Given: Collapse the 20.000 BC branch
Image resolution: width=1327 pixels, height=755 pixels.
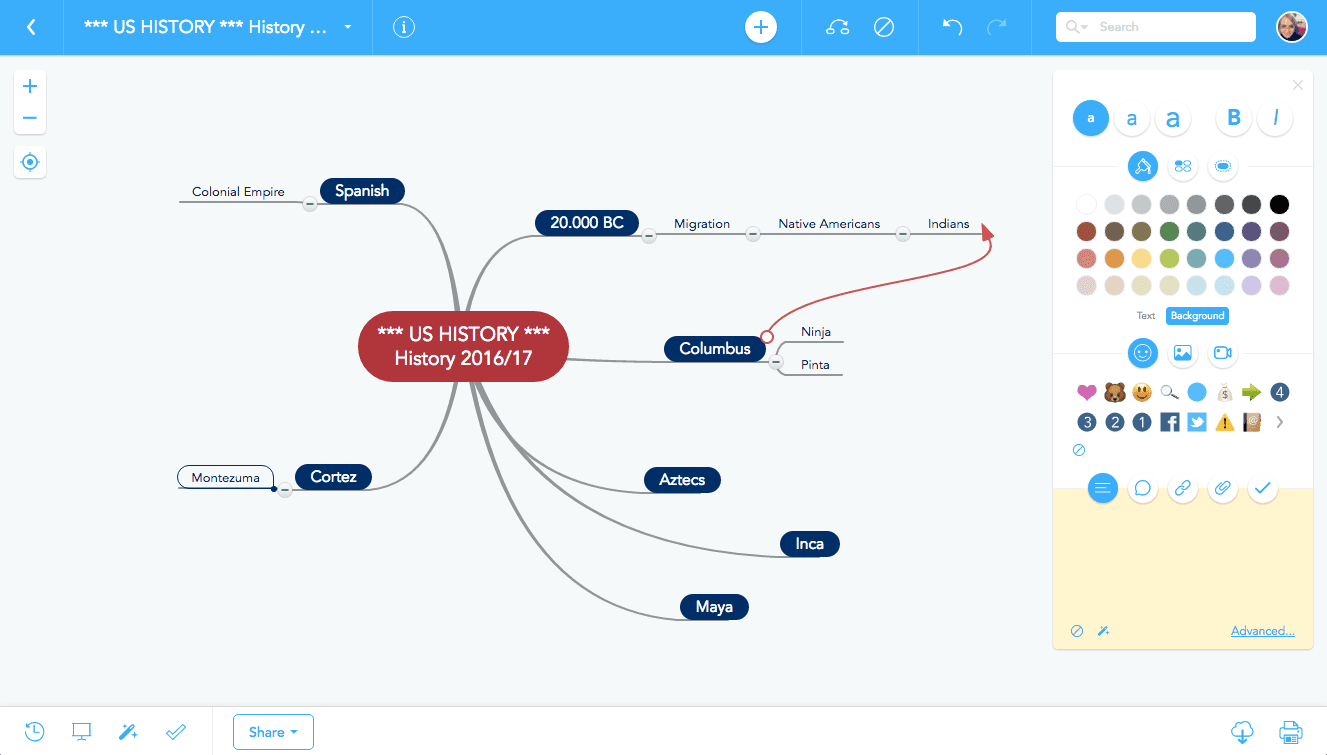Looking at the screenshot, I should pyautogui.click(x=649, y=235).
